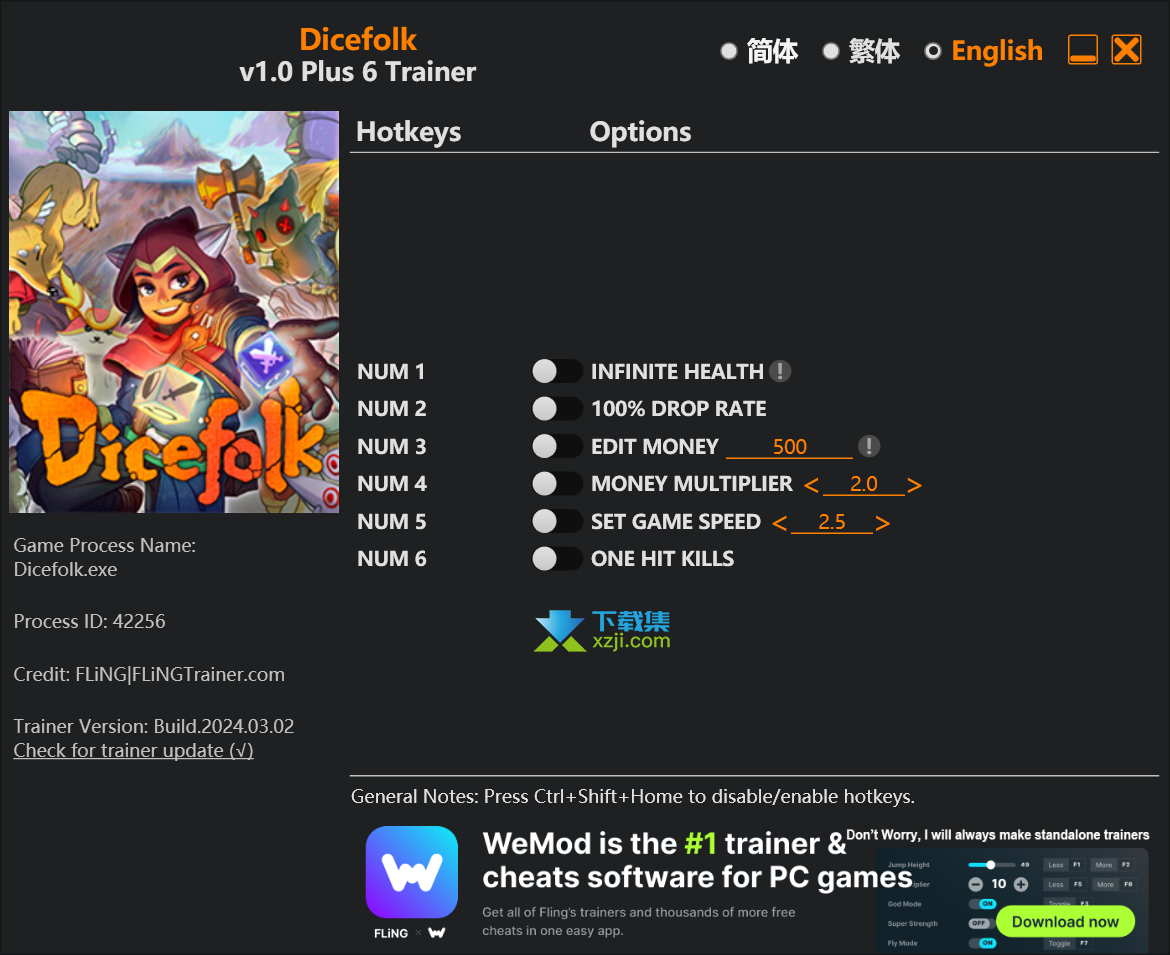
Task: Click the Edit Money value field
Action: click(789, 446)
